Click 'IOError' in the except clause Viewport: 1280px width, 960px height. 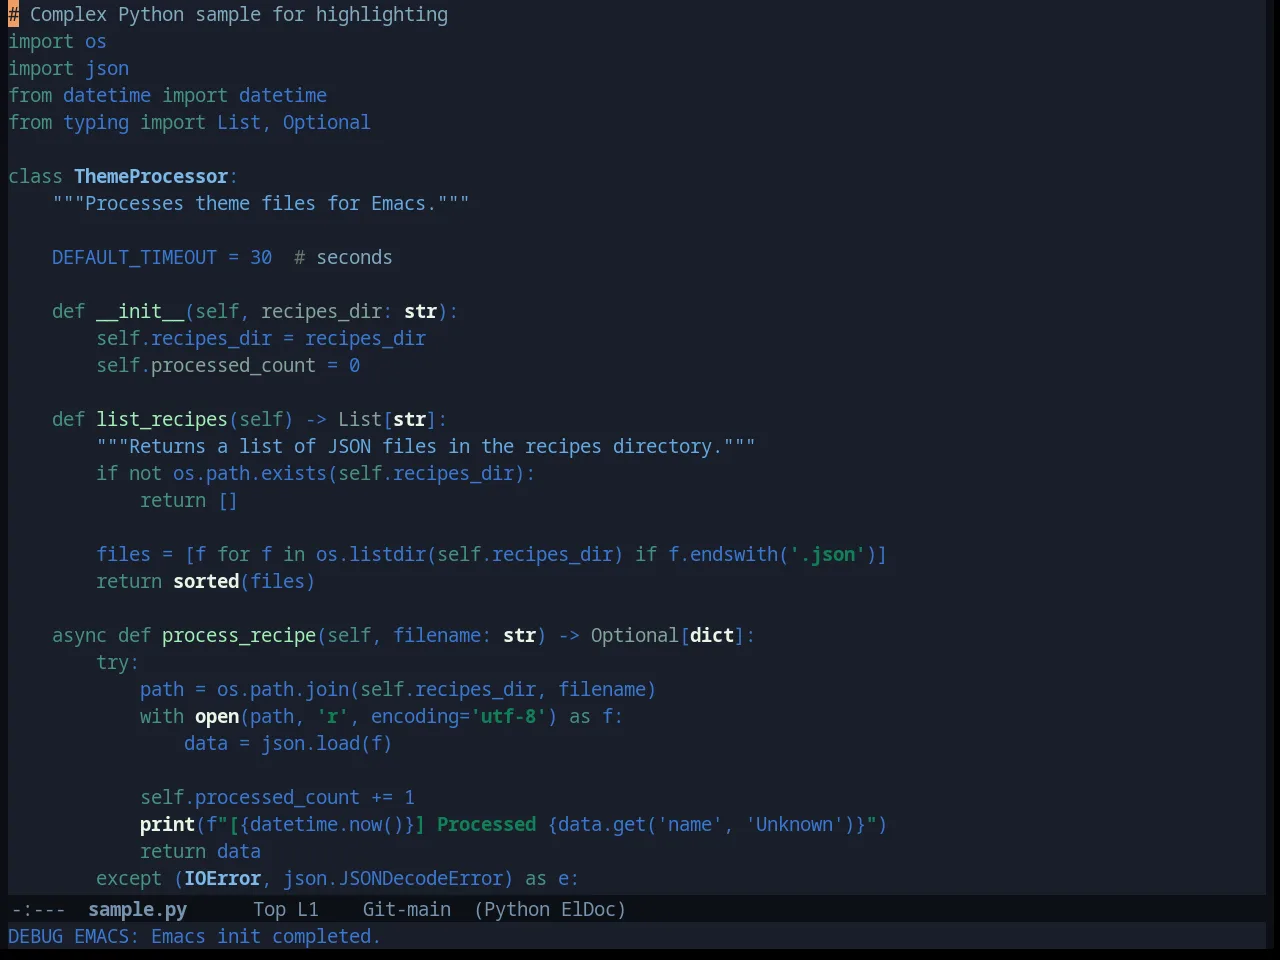222,878
